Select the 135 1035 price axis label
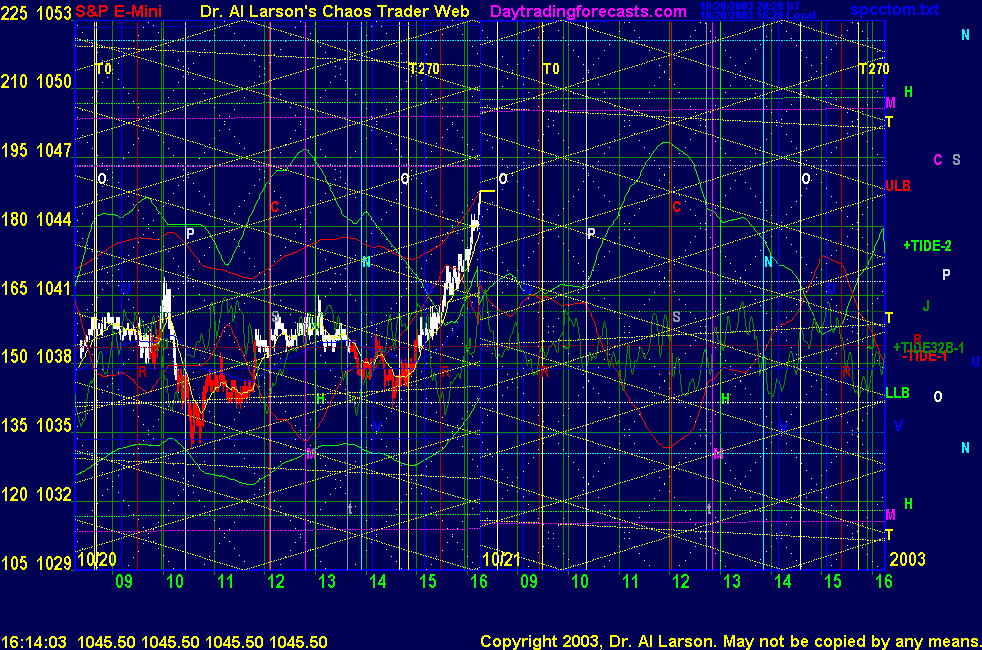 (x=36, y=425)
